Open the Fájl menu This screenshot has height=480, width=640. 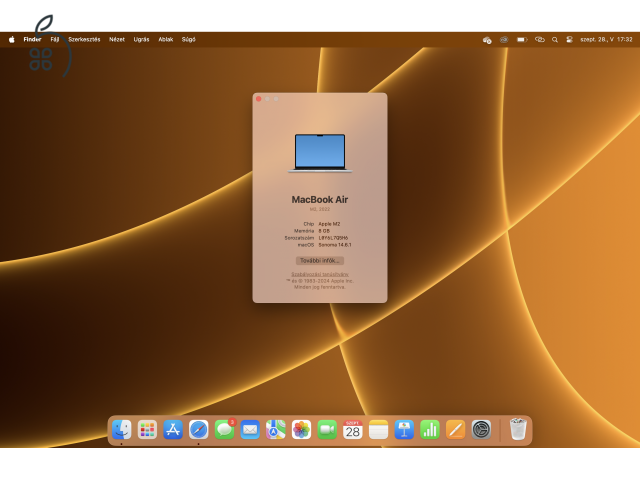(55, 40)
